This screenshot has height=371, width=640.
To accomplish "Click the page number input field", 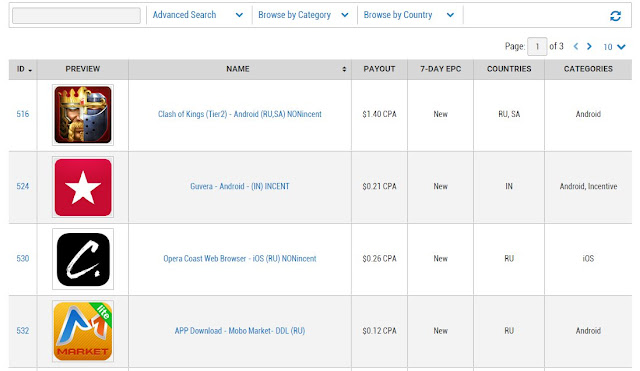I will (537, 47).
